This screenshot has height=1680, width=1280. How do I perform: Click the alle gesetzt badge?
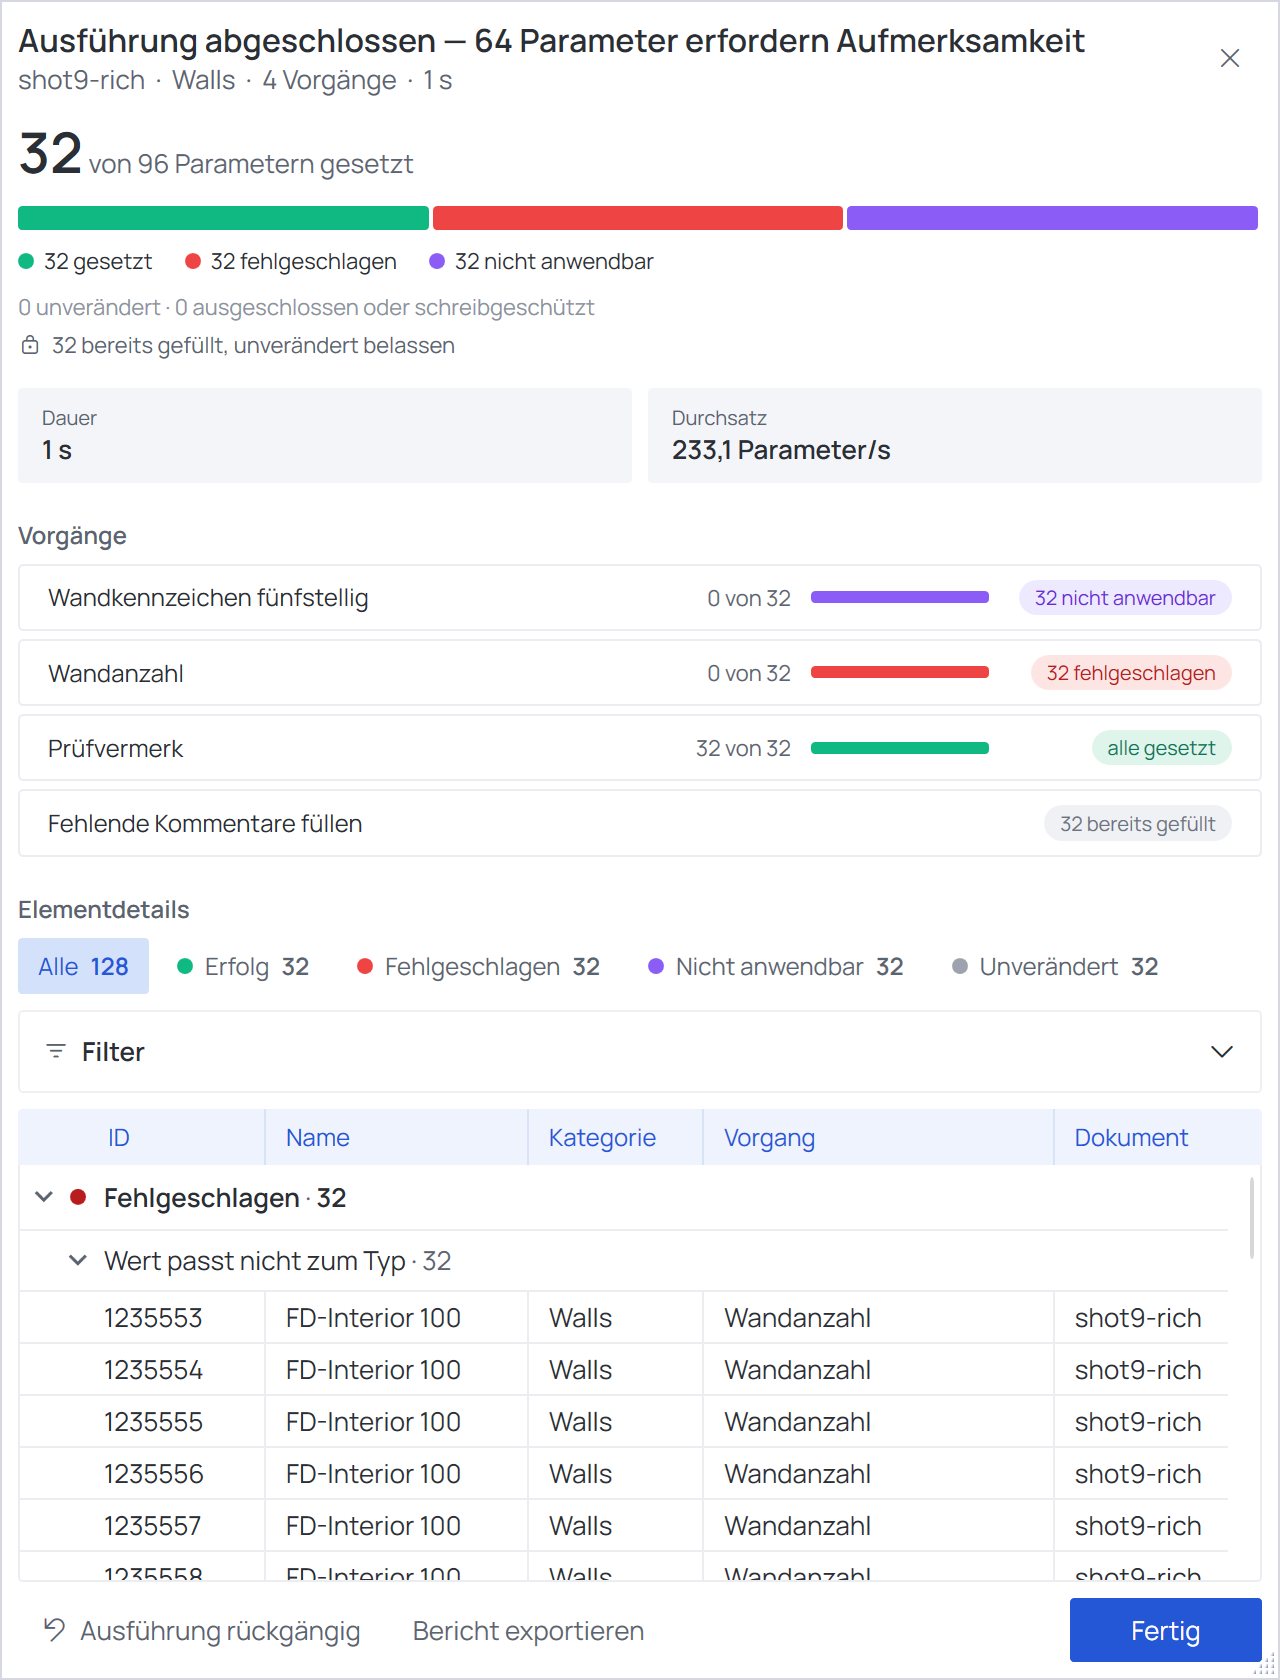click(1161, 748)
